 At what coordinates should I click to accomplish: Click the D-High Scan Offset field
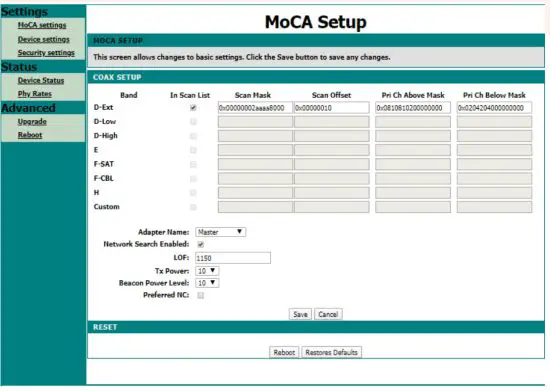coord(332,136)
